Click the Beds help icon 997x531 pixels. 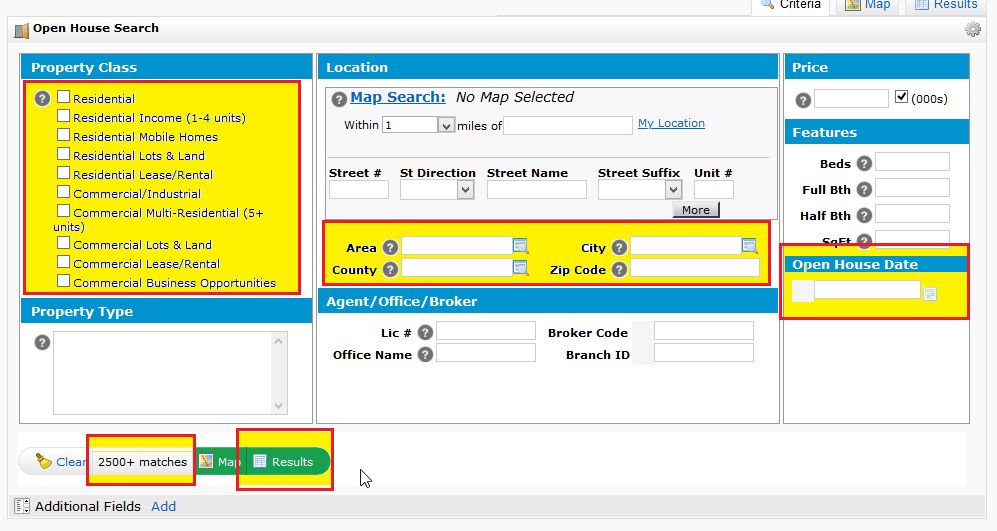(x=863, y=163)
